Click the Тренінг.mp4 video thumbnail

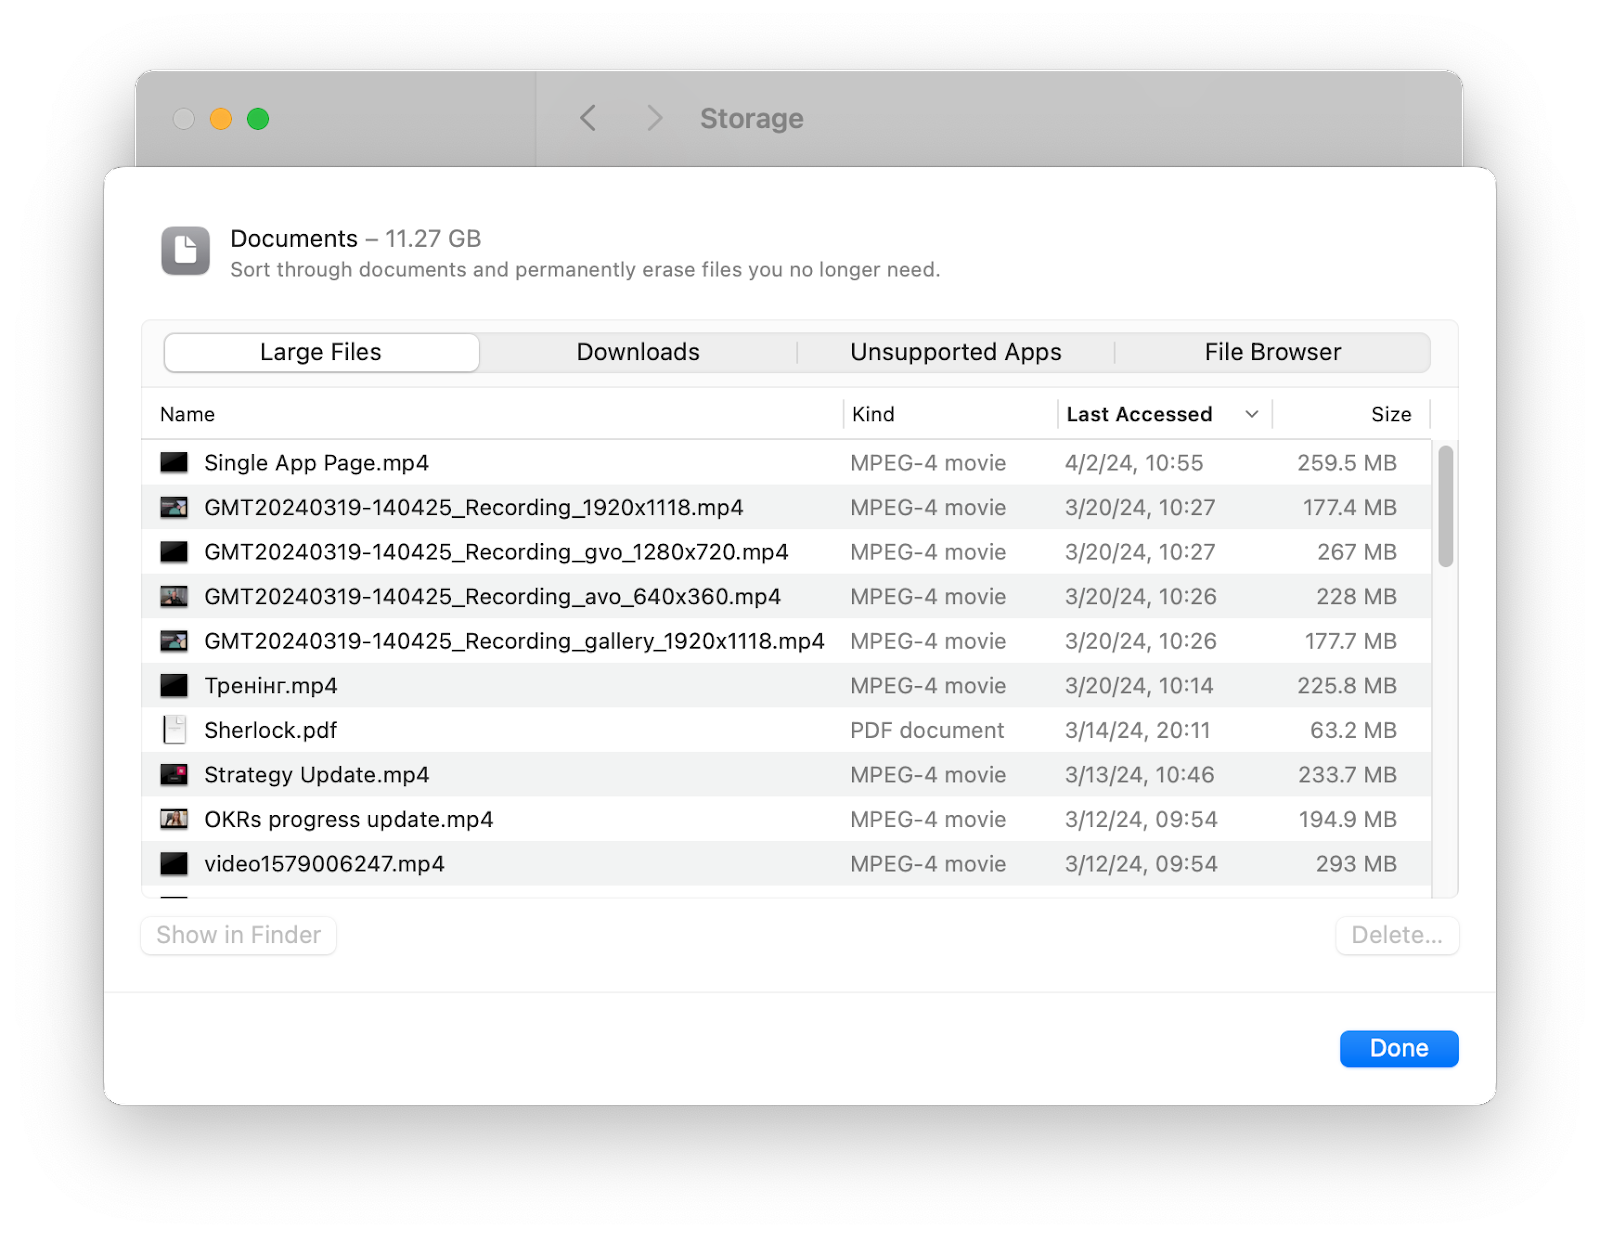(x=174, y=685)
